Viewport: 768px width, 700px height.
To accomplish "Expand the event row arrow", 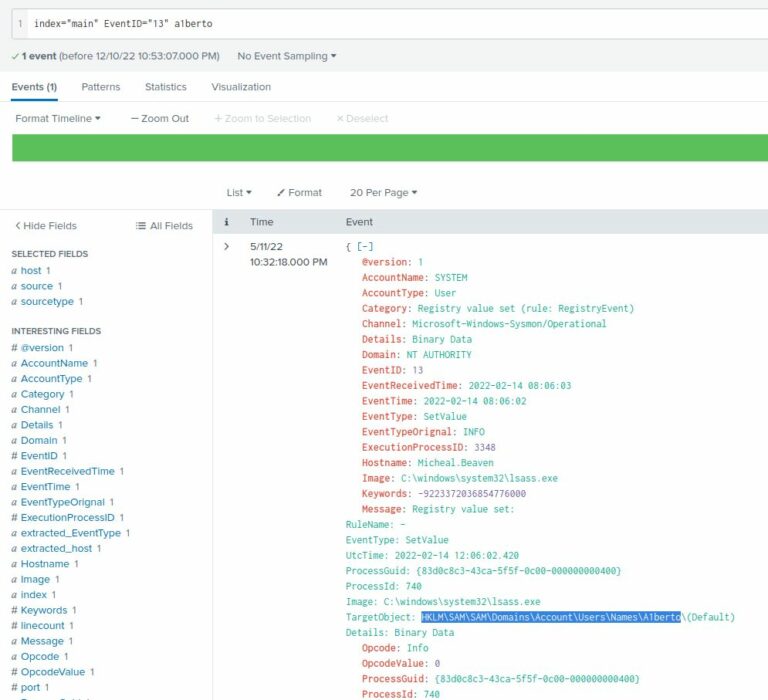I will [226, 246].
